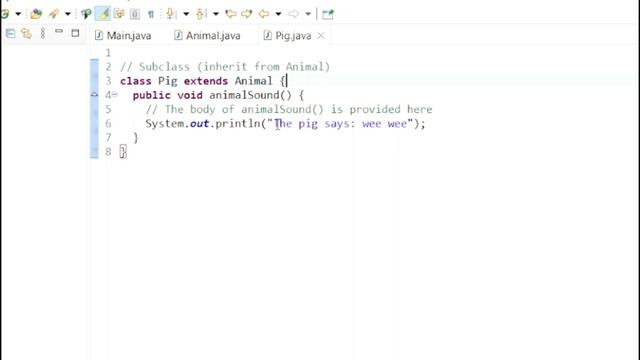Toggle Show Whitespace Characters pilcrow
Viewport: 640px width, 360px height.
(x=151, y=14)
